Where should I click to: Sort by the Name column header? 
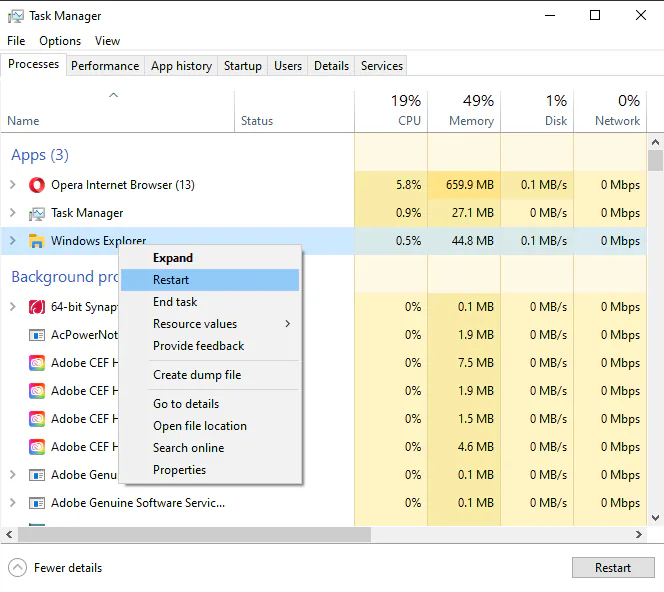(117, 112)
